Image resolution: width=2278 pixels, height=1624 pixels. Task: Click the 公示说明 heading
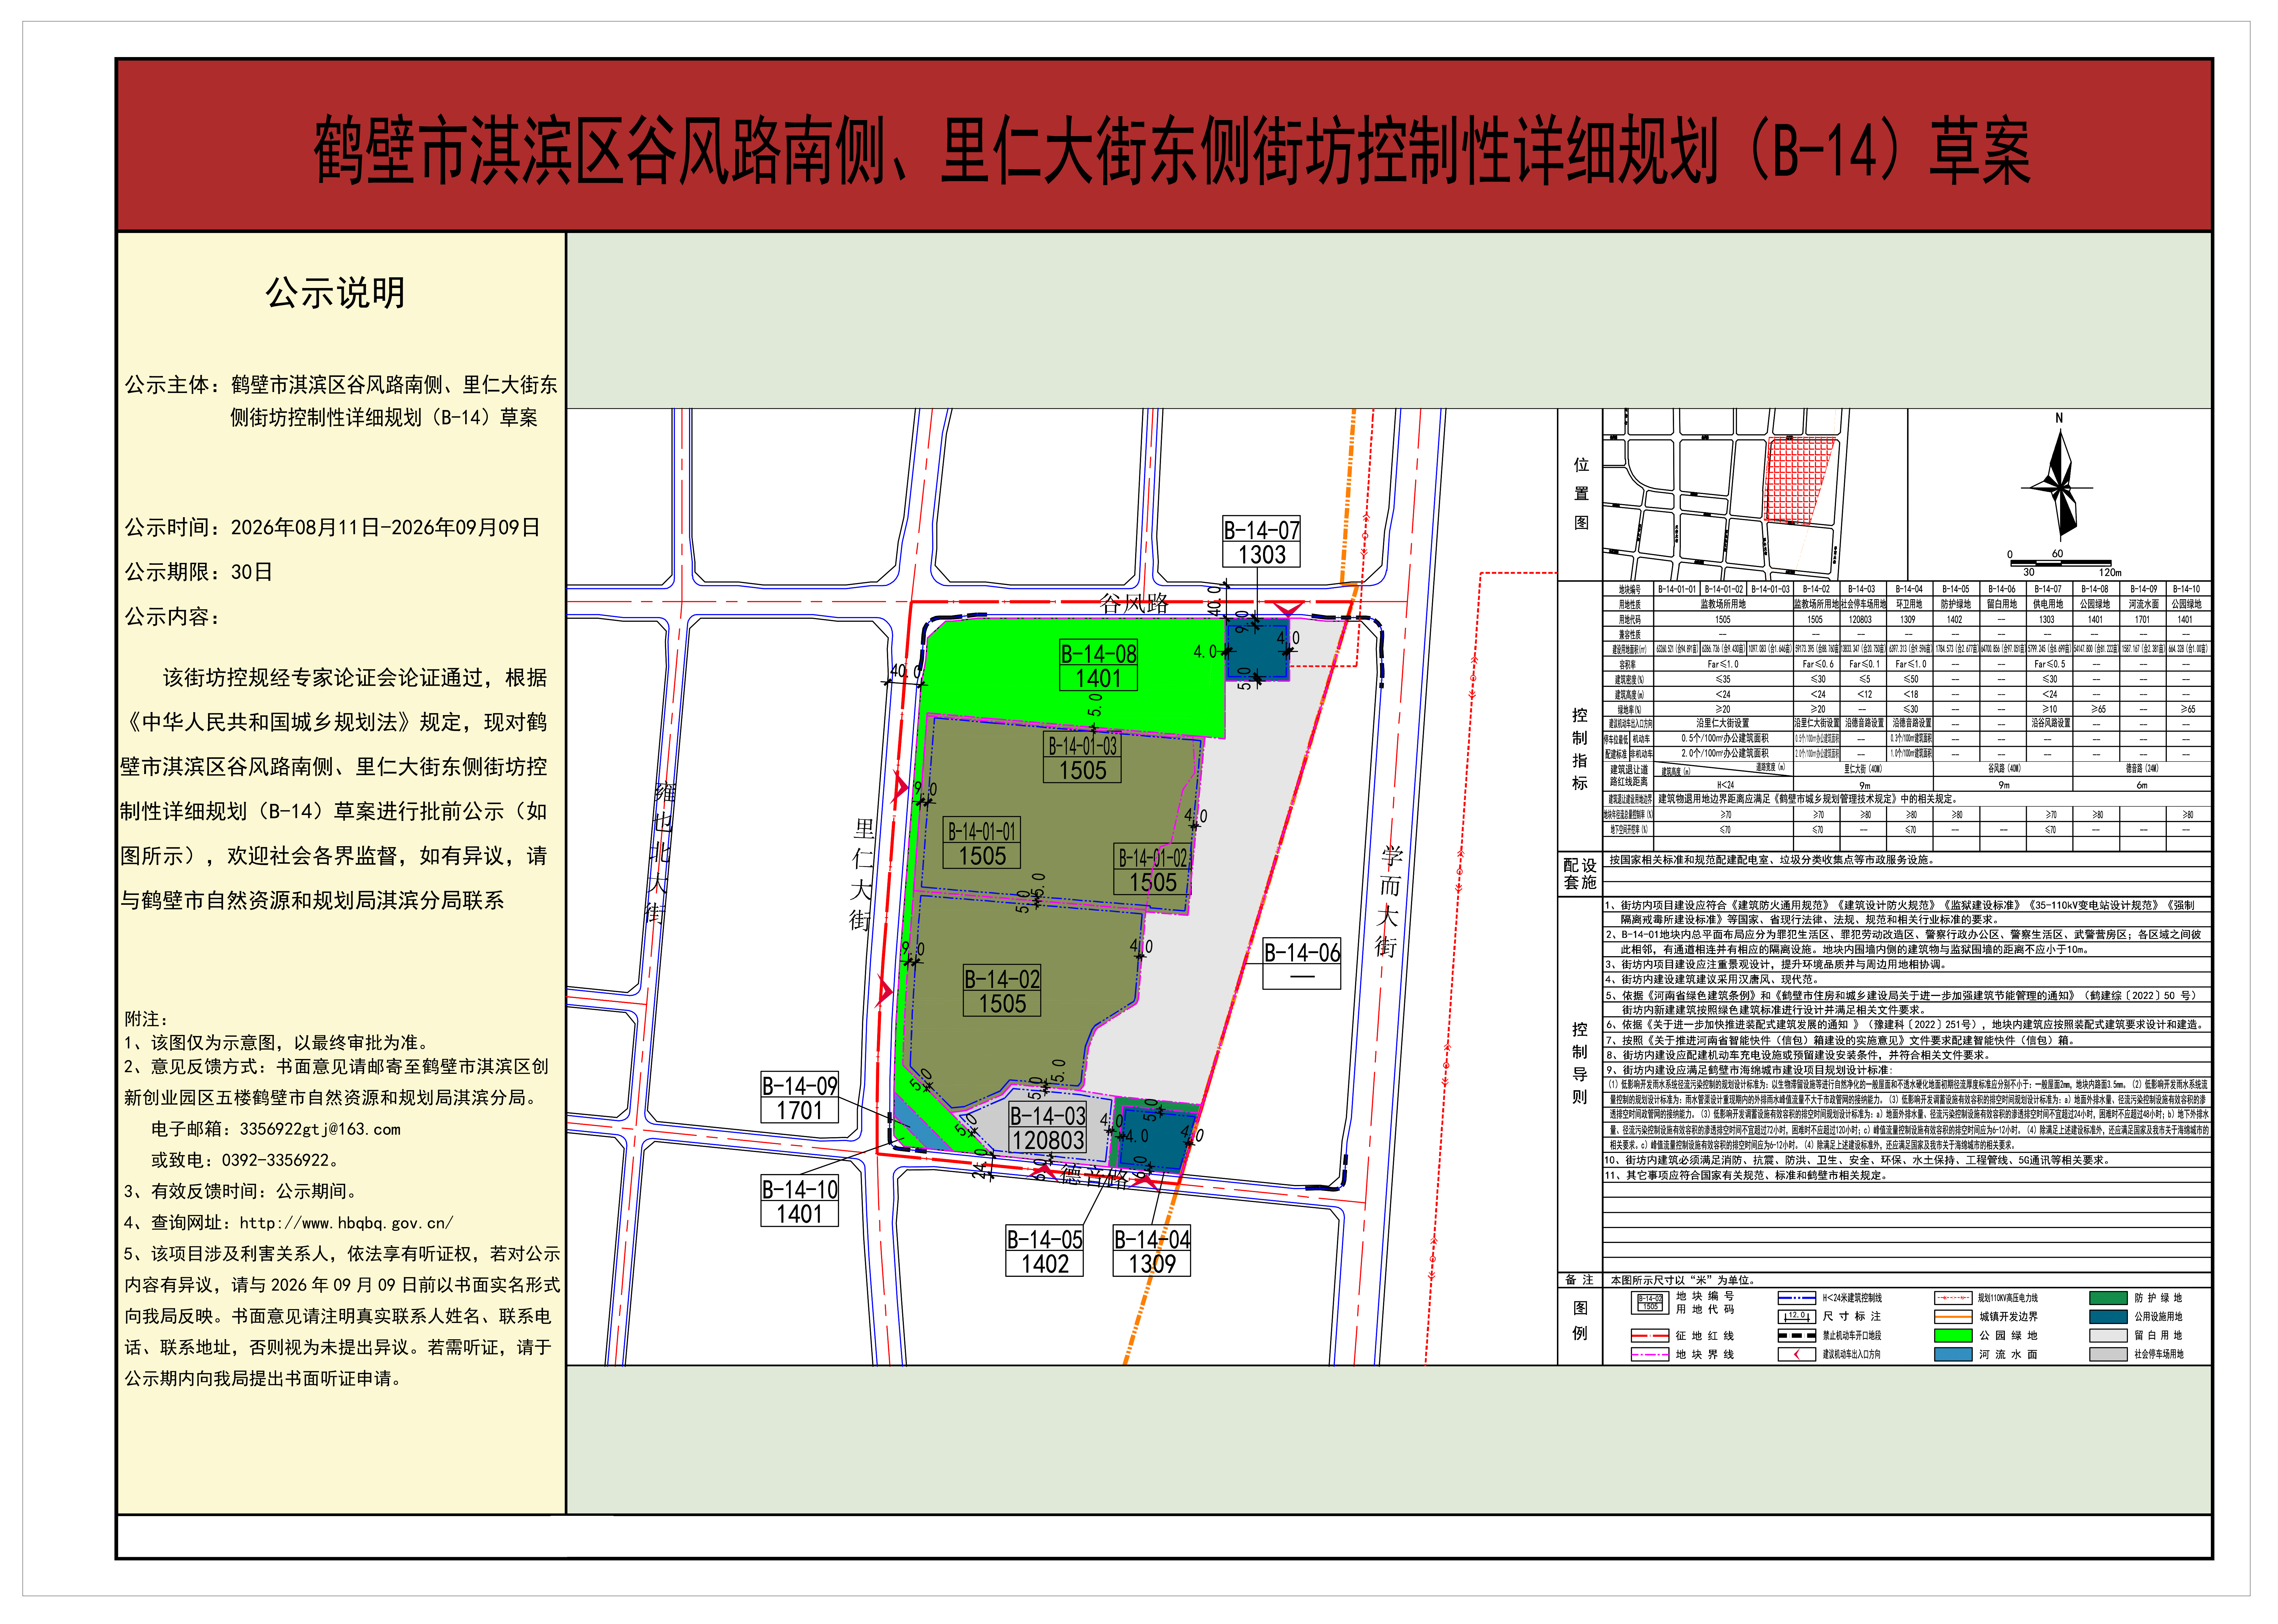[335, 293]
